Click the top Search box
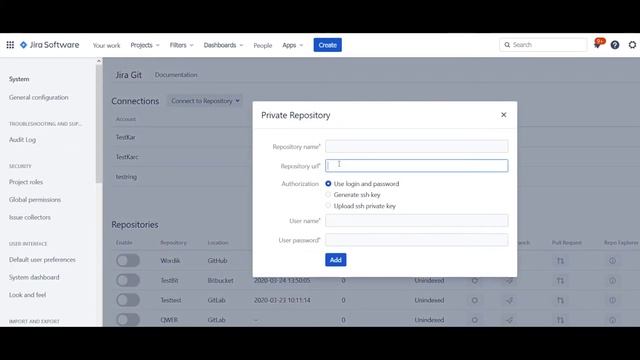Viewport: 640px width, 360px height. (543, 45)
